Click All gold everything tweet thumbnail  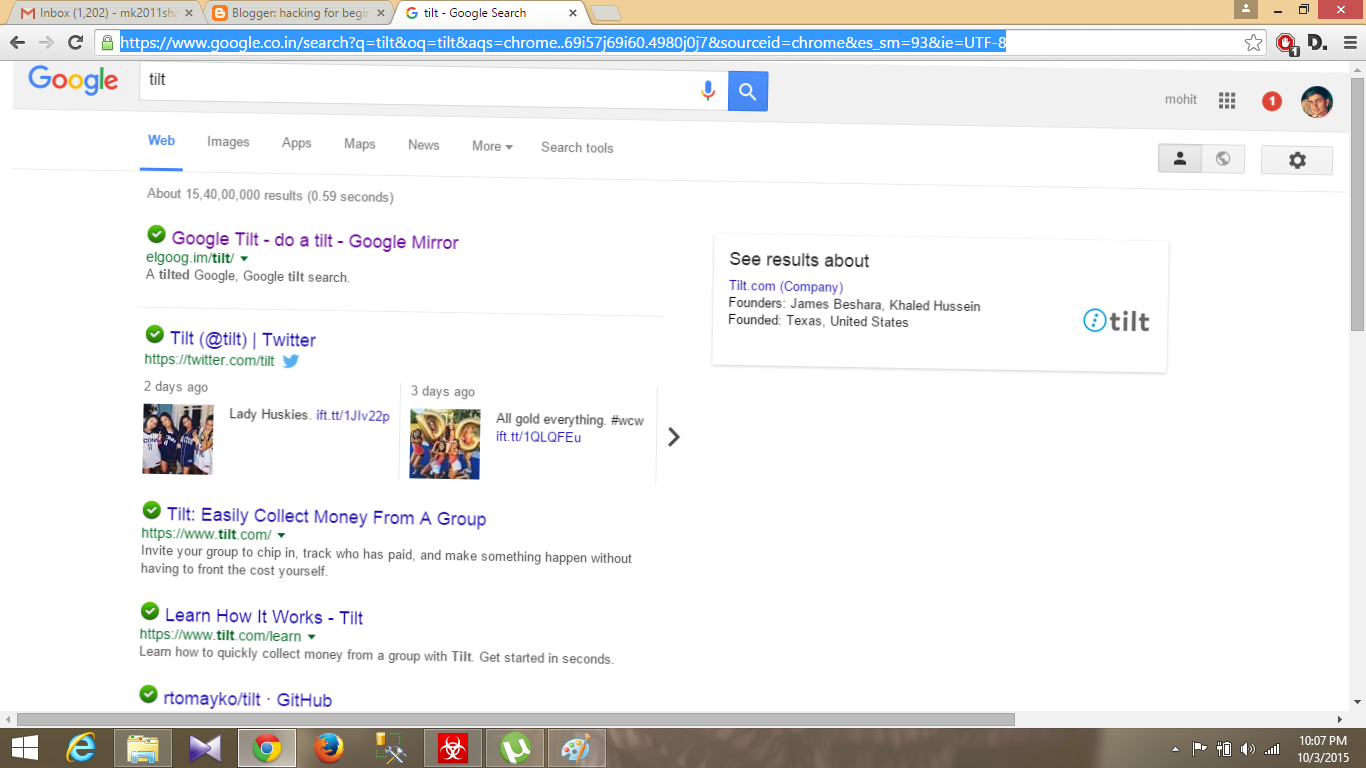[445, 443]
